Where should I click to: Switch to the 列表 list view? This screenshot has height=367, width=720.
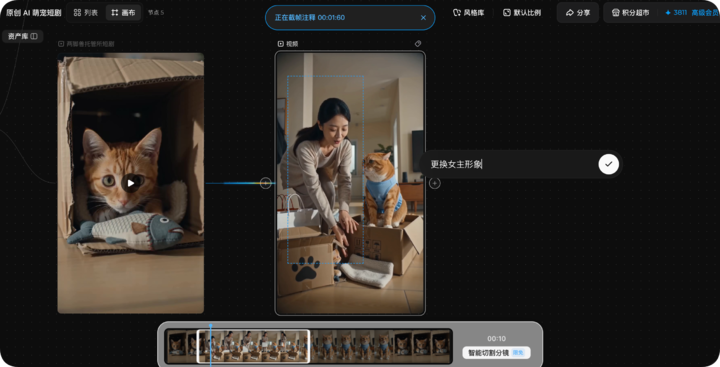[x=86, y=12]
